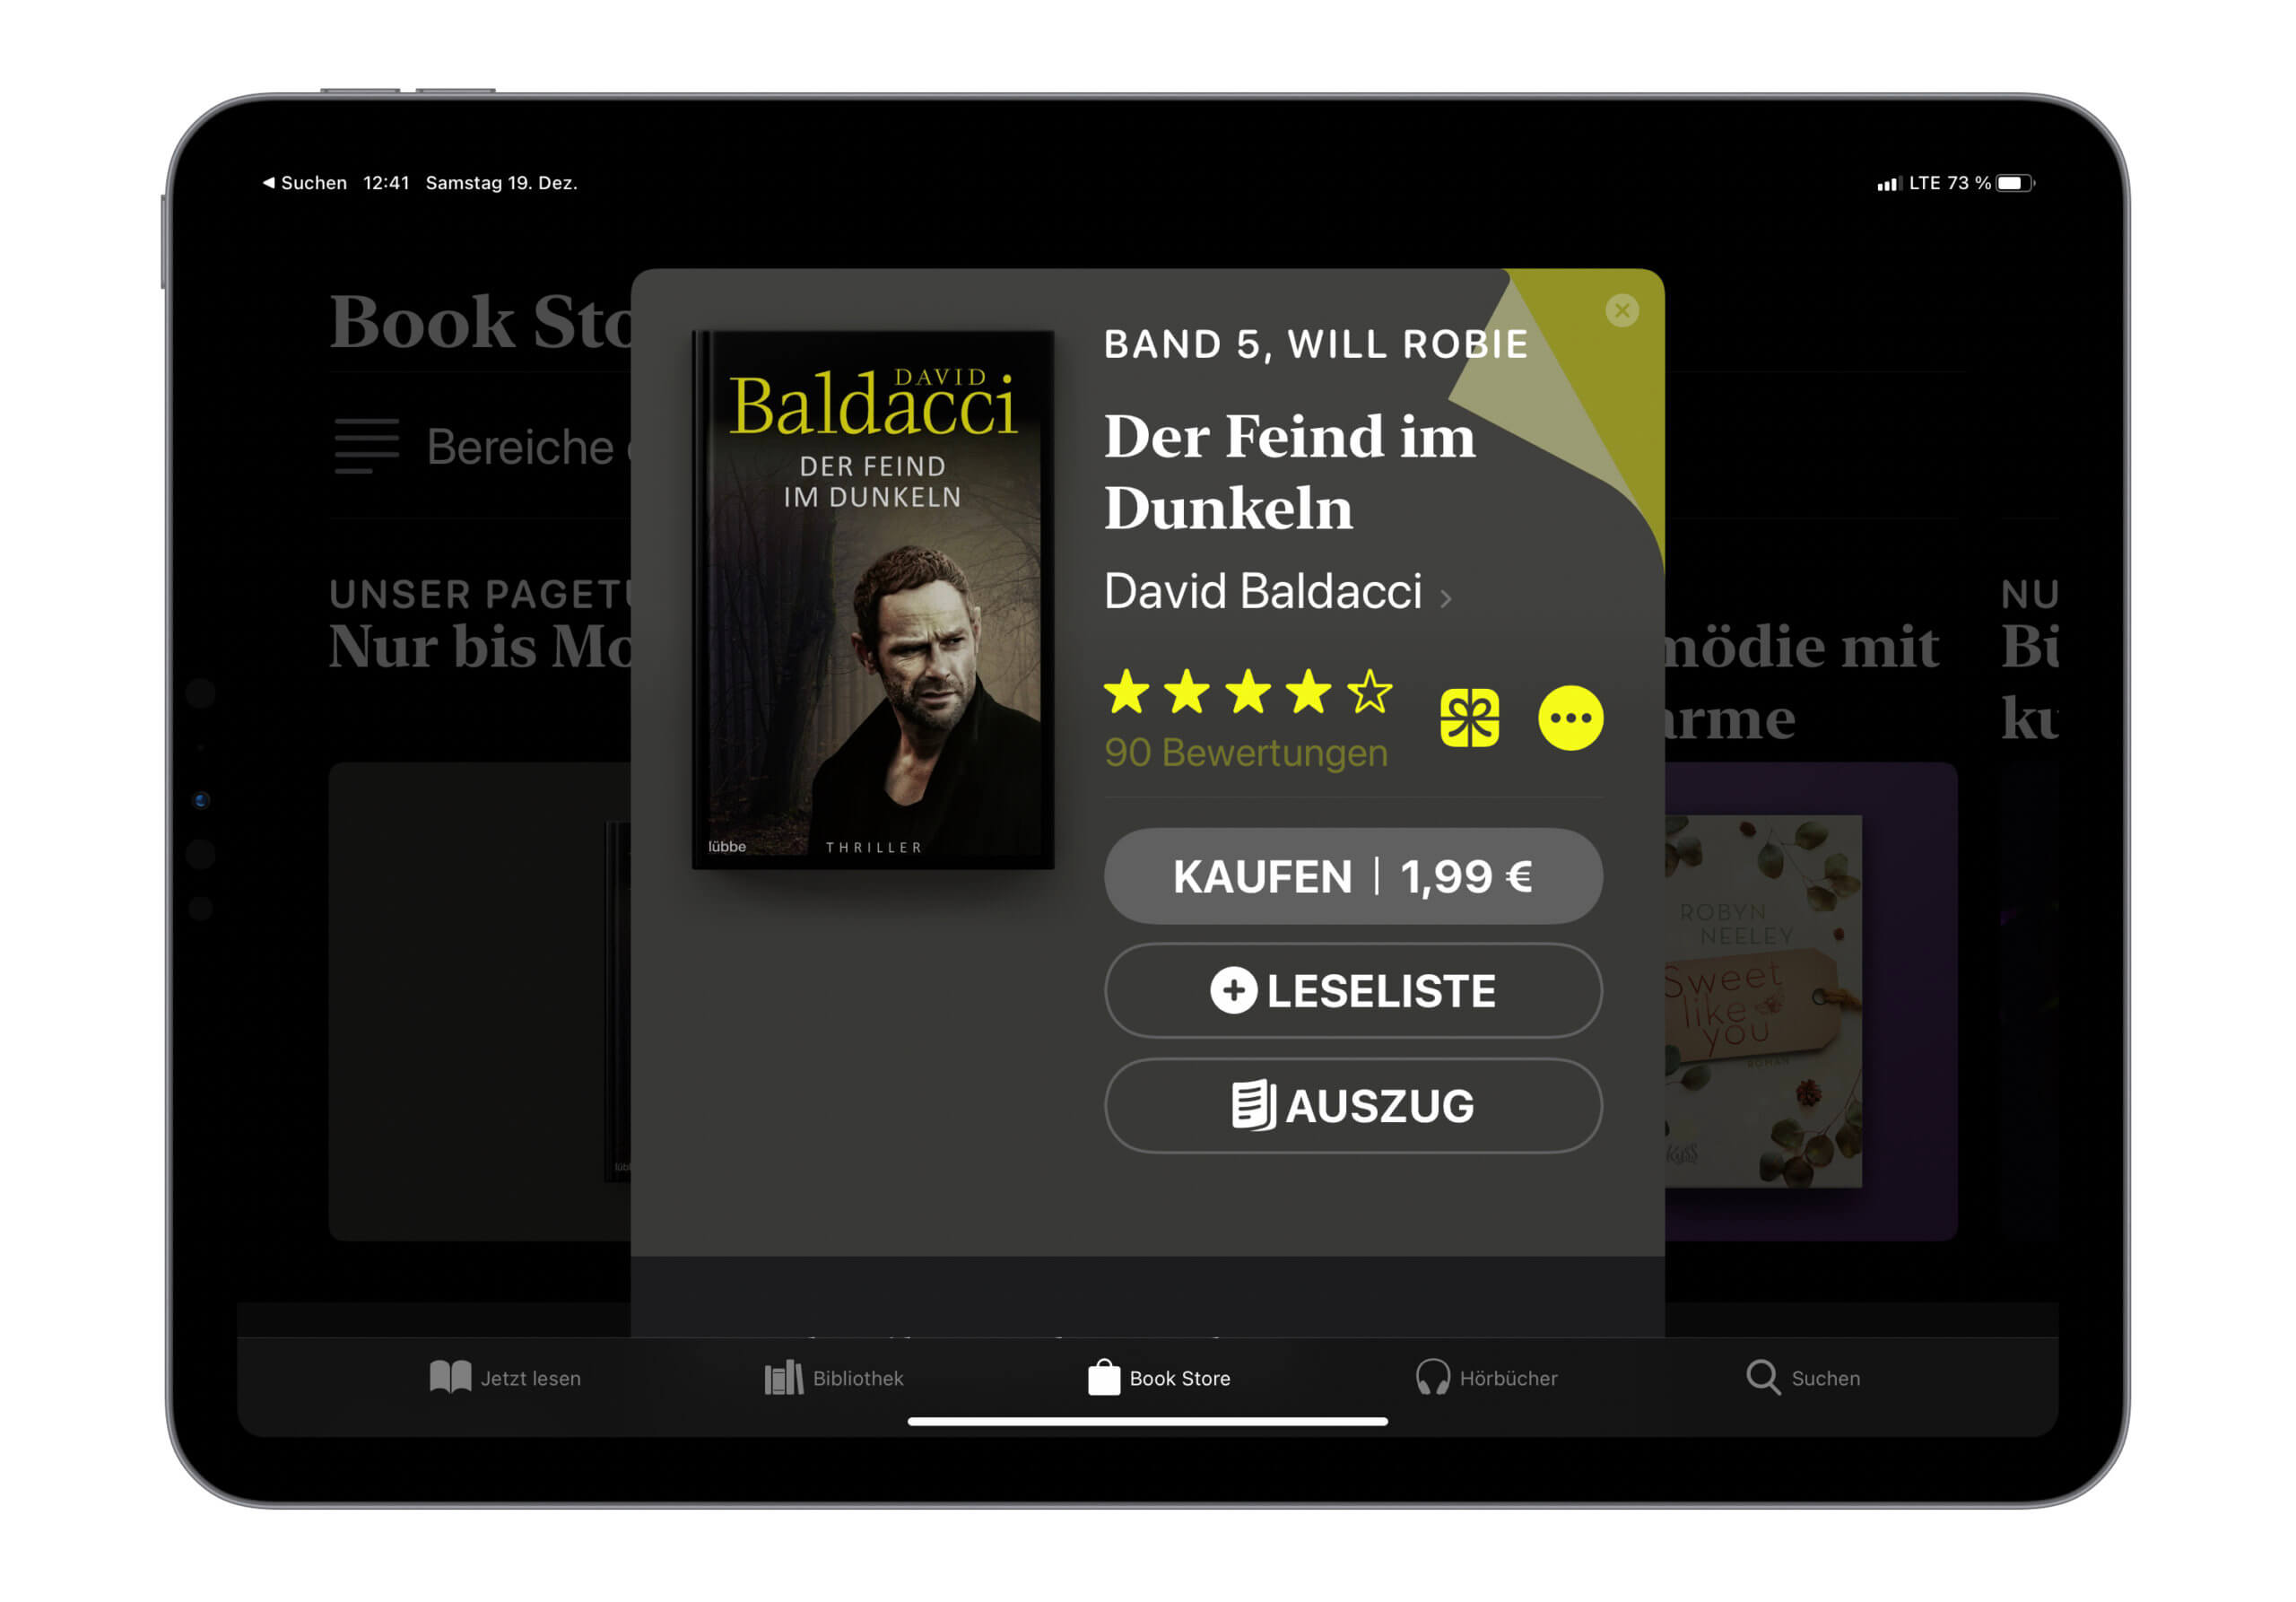Screen dimensions: 2296x1602
Task: Return to Suchen via back arrow
Action: click(304, 183)
